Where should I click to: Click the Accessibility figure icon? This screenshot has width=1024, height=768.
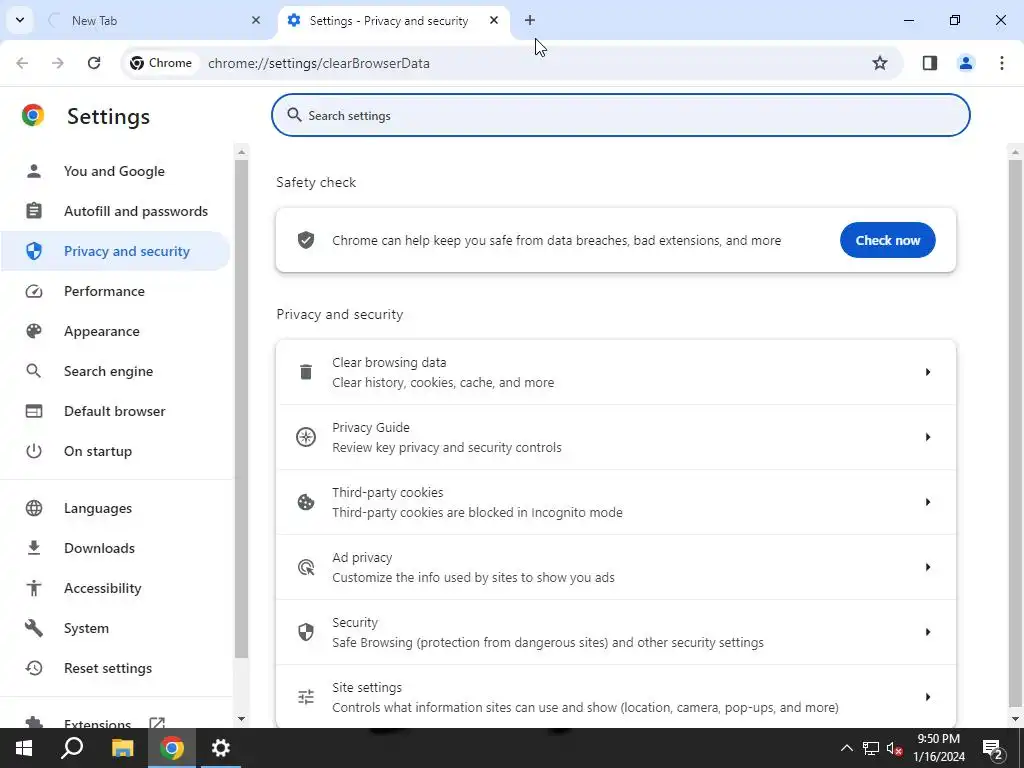[x=33, y=588]
